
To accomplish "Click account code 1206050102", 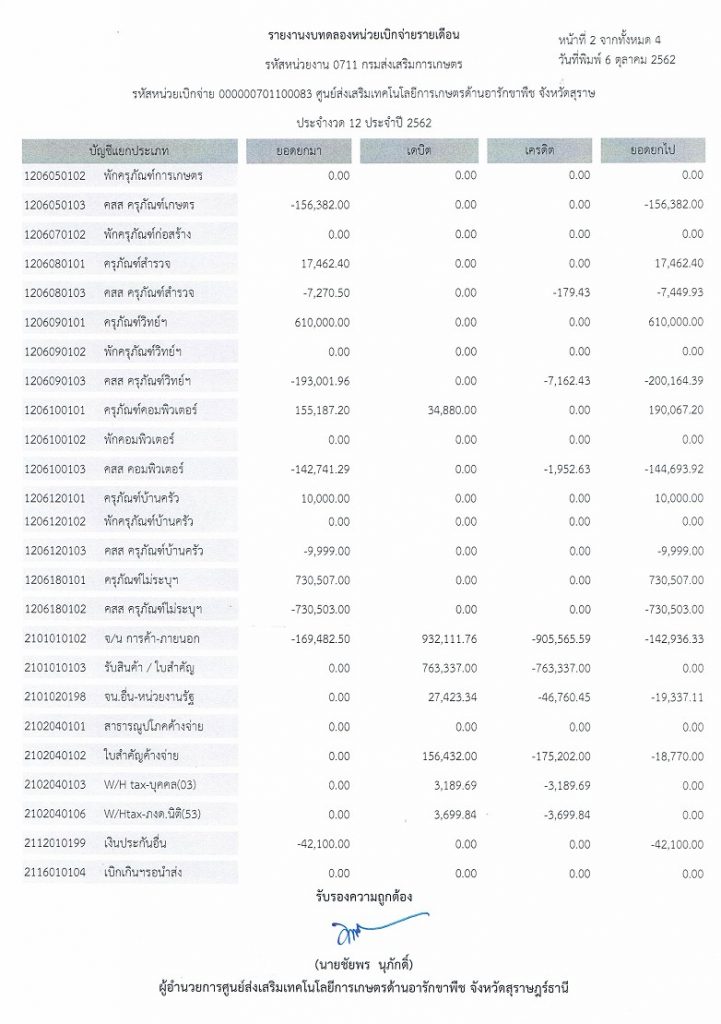I will (55, 176).
